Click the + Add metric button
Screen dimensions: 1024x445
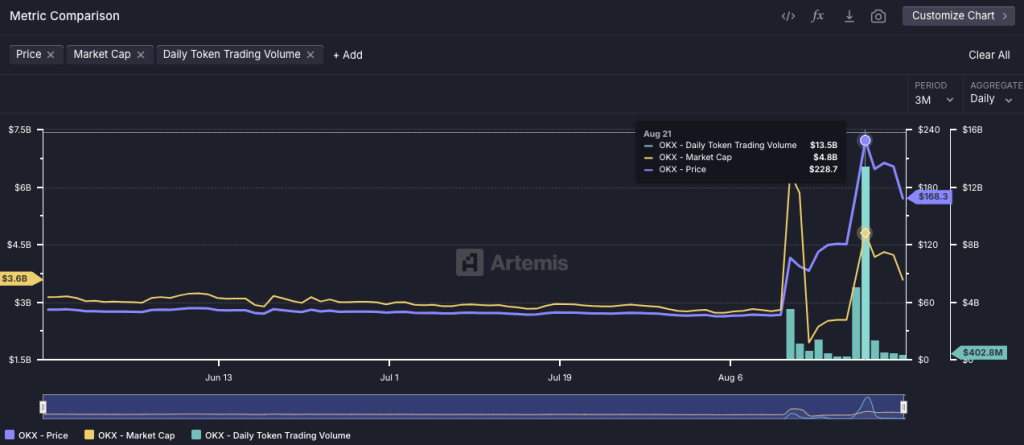pos(347,55)
